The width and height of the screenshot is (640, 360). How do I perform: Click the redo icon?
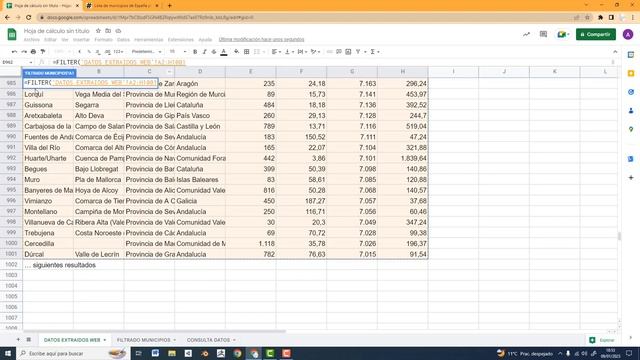[x=24, y=52]
